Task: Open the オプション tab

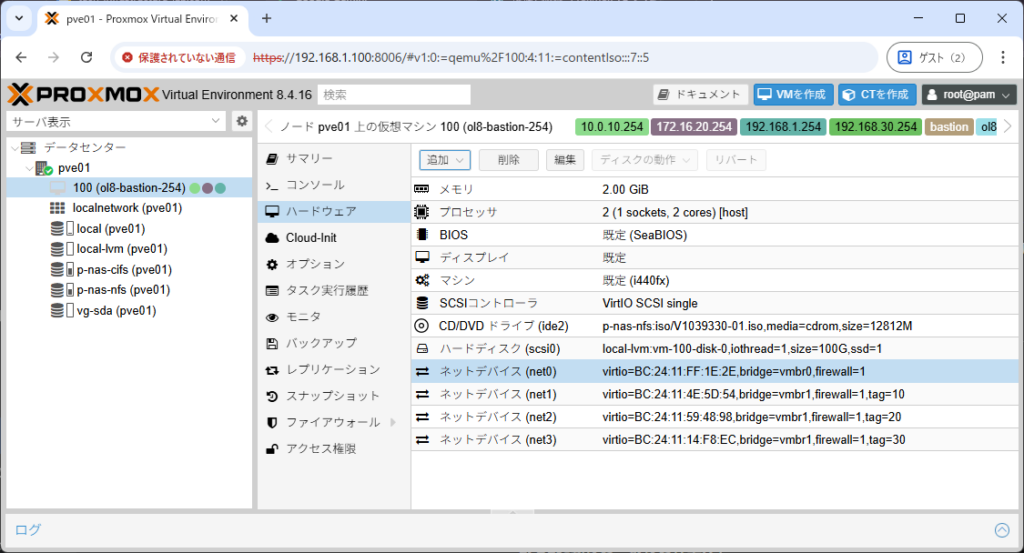Action: (x=334, y=264)
